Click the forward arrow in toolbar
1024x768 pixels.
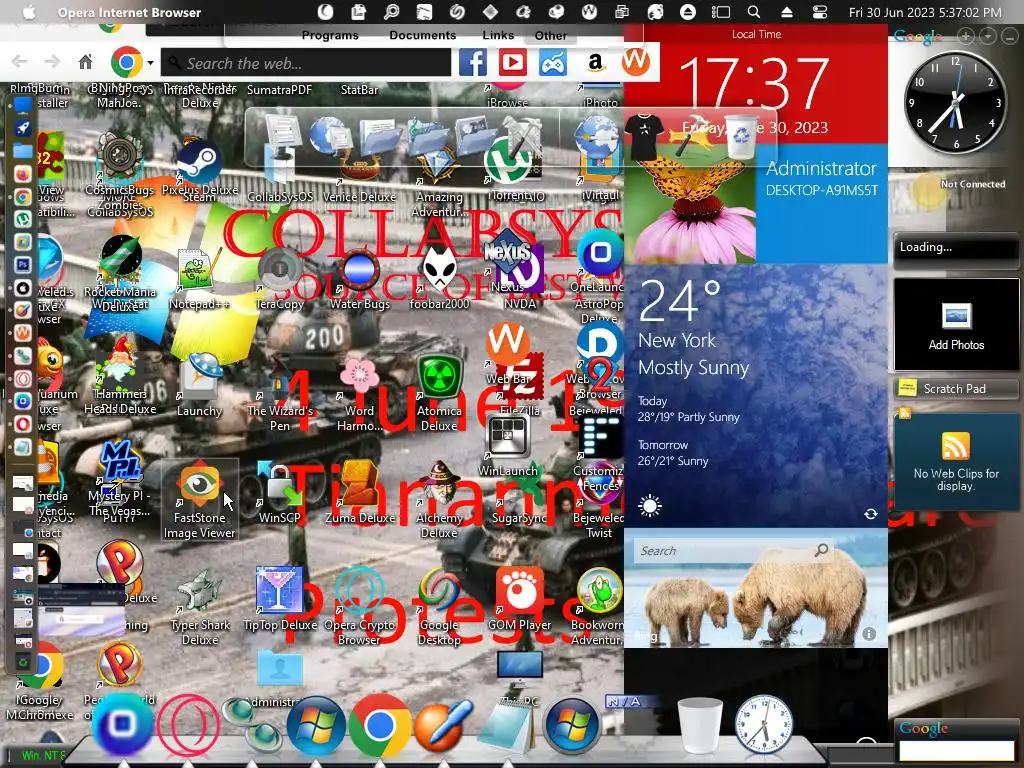(x=52, y=62)
